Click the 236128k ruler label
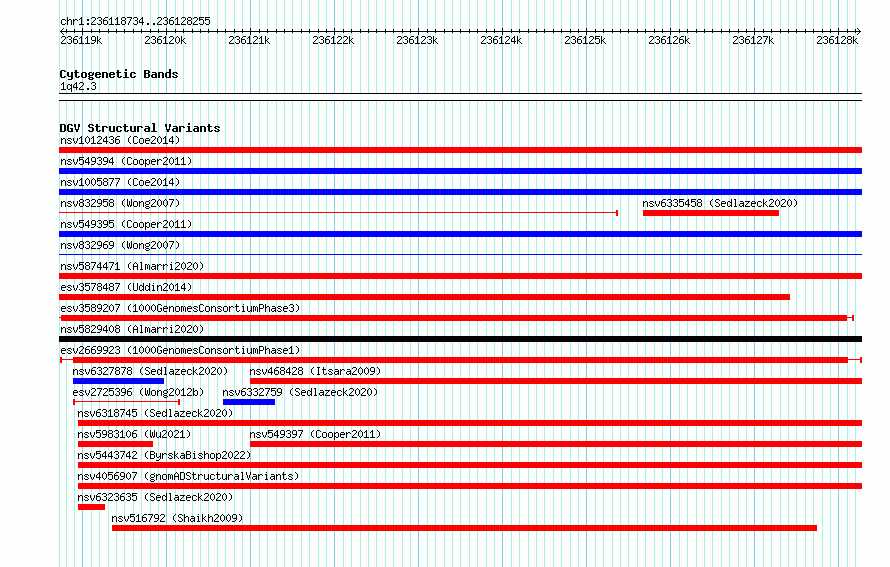The width and height of the screenshot is (890, 567). (x=837, y=40)
